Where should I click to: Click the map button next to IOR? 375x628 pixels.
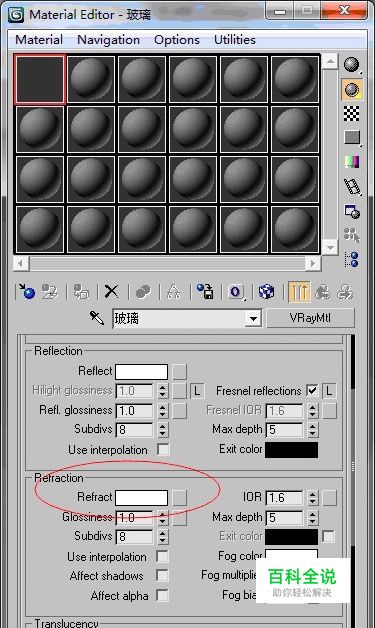(x=329, y=498)
